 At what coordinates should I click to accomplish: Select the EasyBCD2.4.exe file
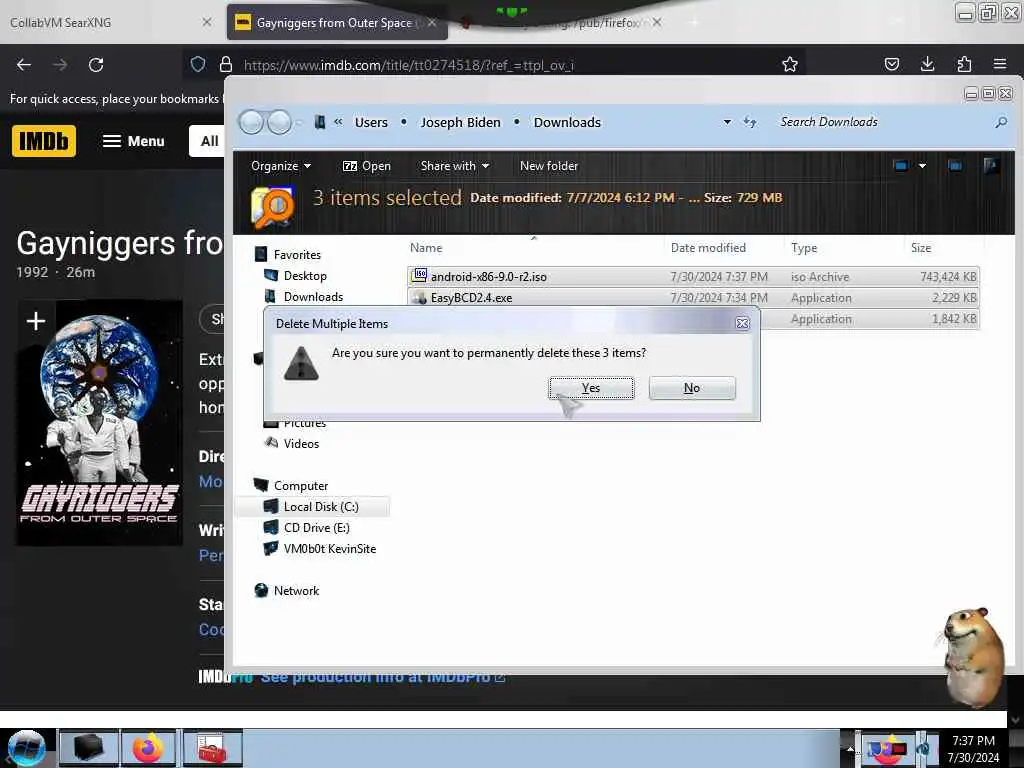coord(693,298)
